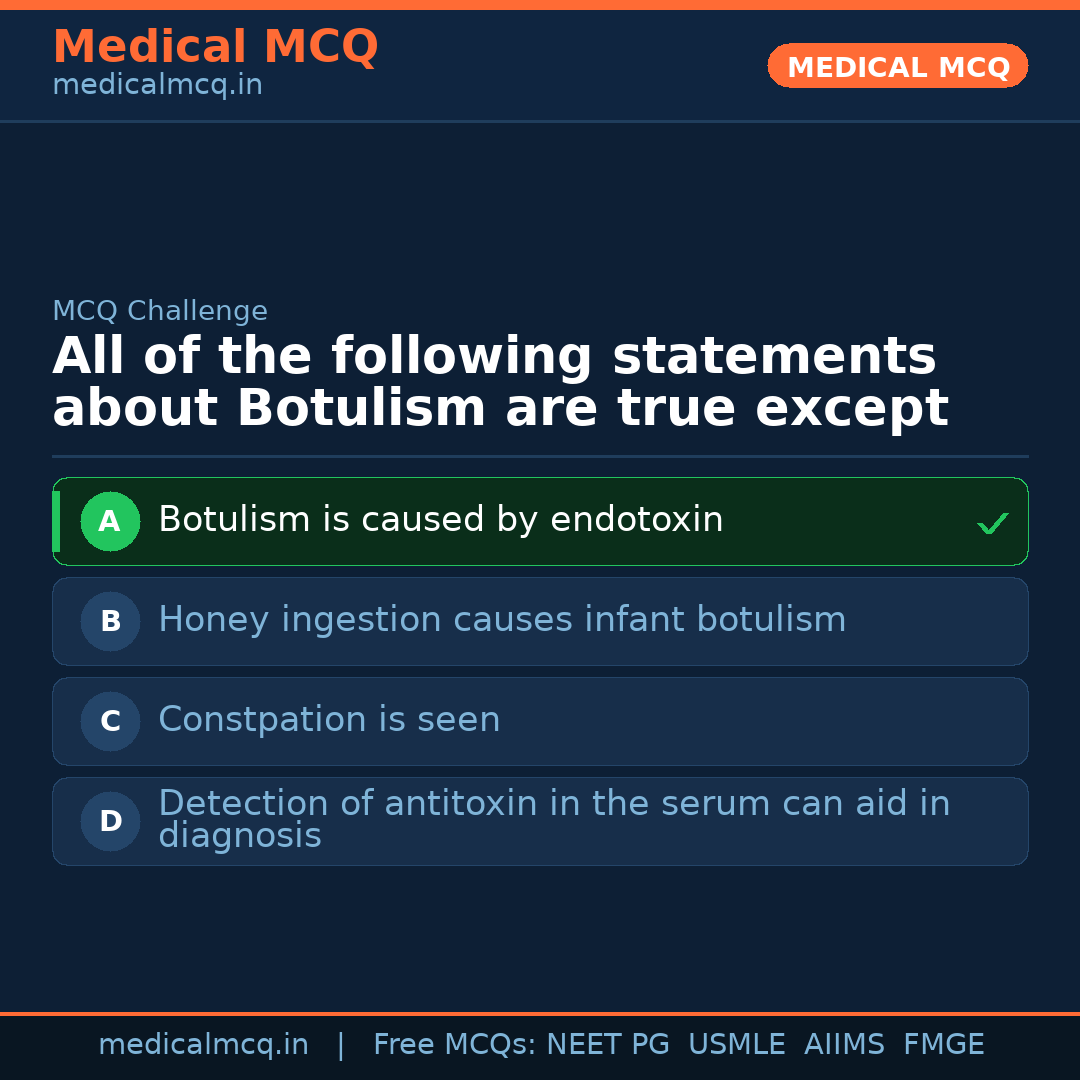This screenshot has height=1080, width=1080.
Task: Click 'USMLE' in the footer
Action: [737, 1045]
